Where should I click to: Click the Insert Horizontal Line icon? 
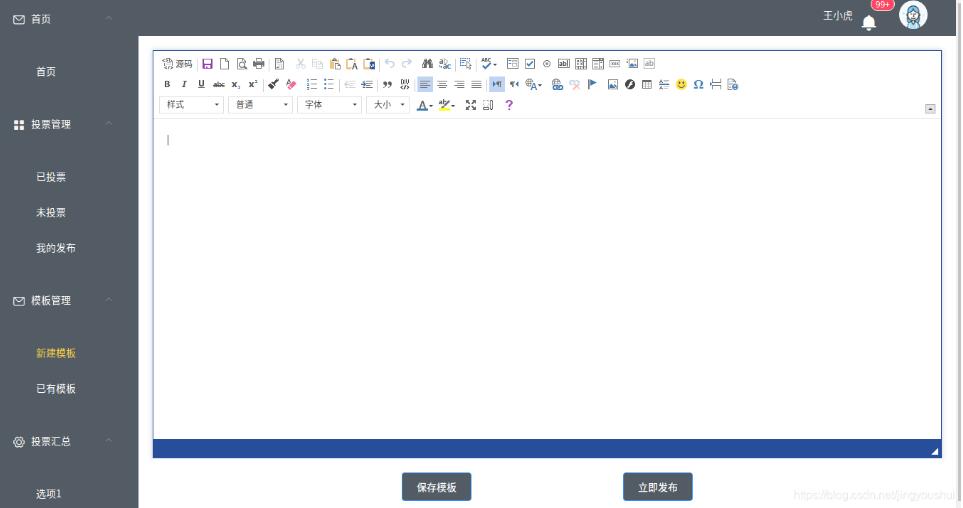(664, 85)
